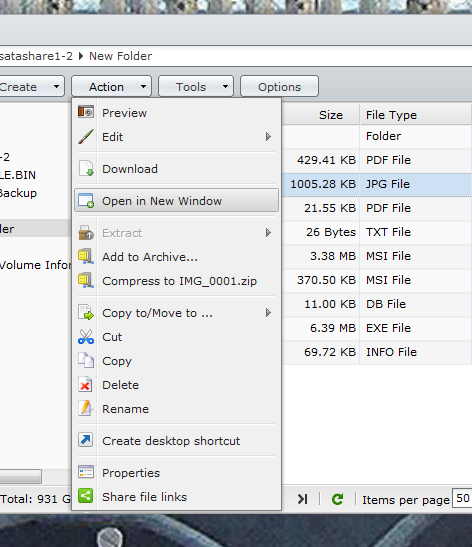Click the Add to Archive icon
Viewport: 472px width, 547px height.
86,256
